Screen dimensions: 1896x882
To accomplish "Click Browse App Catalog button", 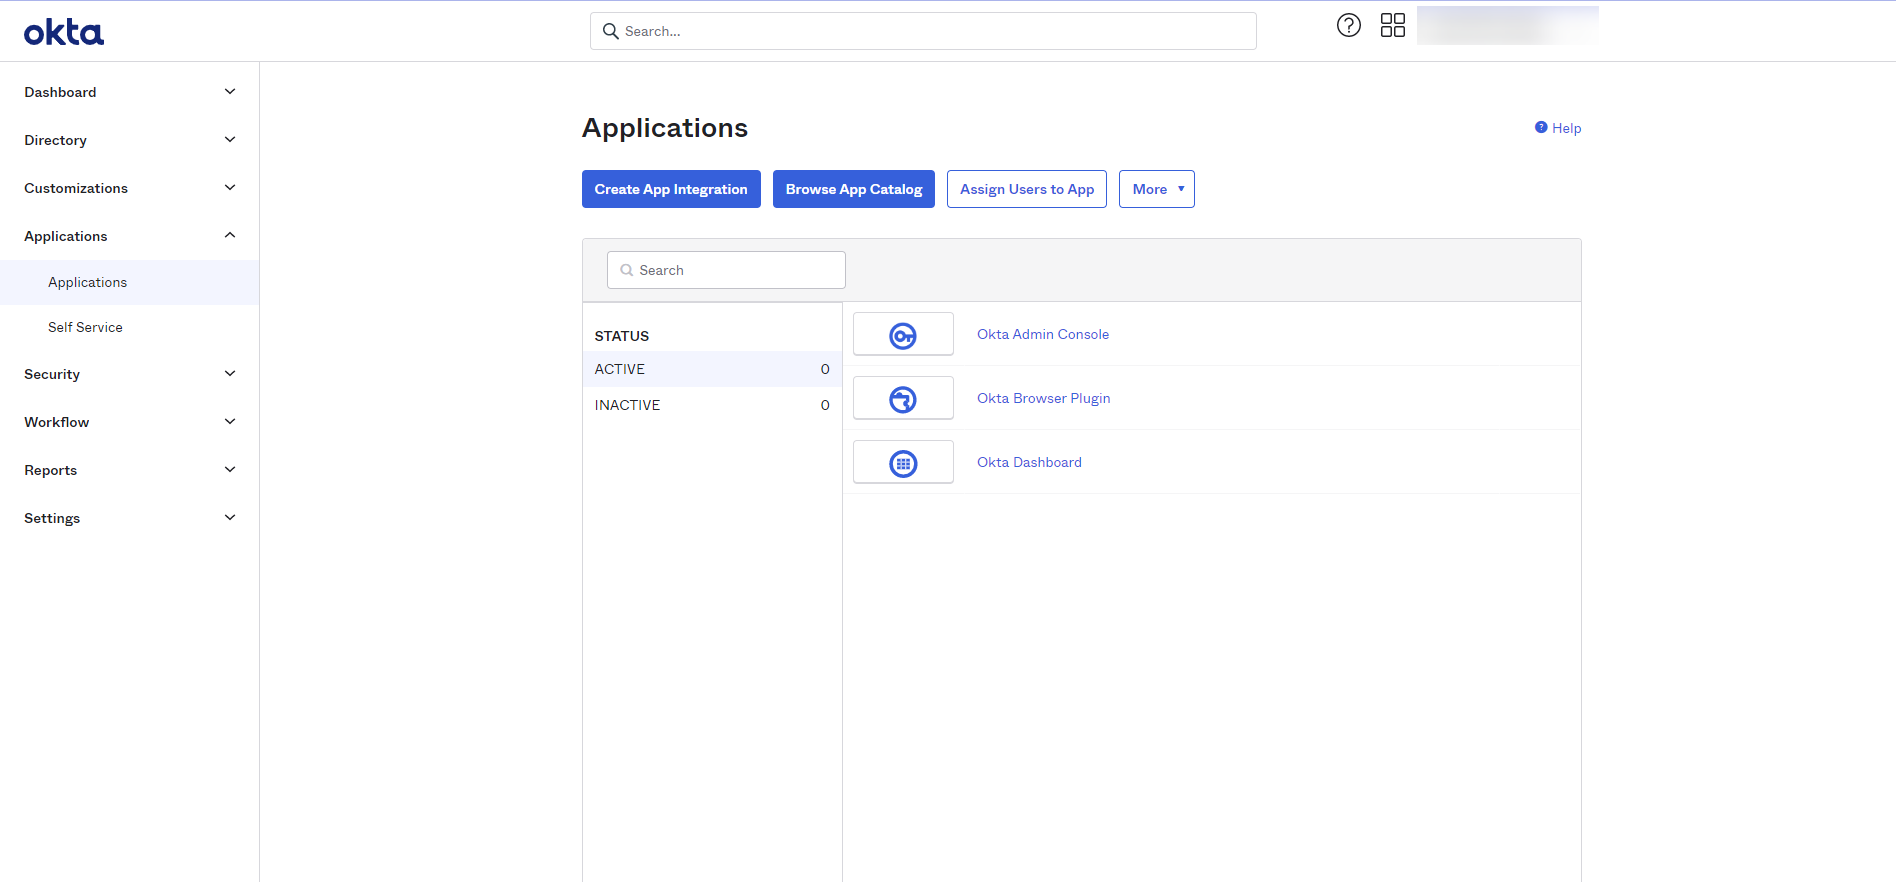I will click(853, 189).
